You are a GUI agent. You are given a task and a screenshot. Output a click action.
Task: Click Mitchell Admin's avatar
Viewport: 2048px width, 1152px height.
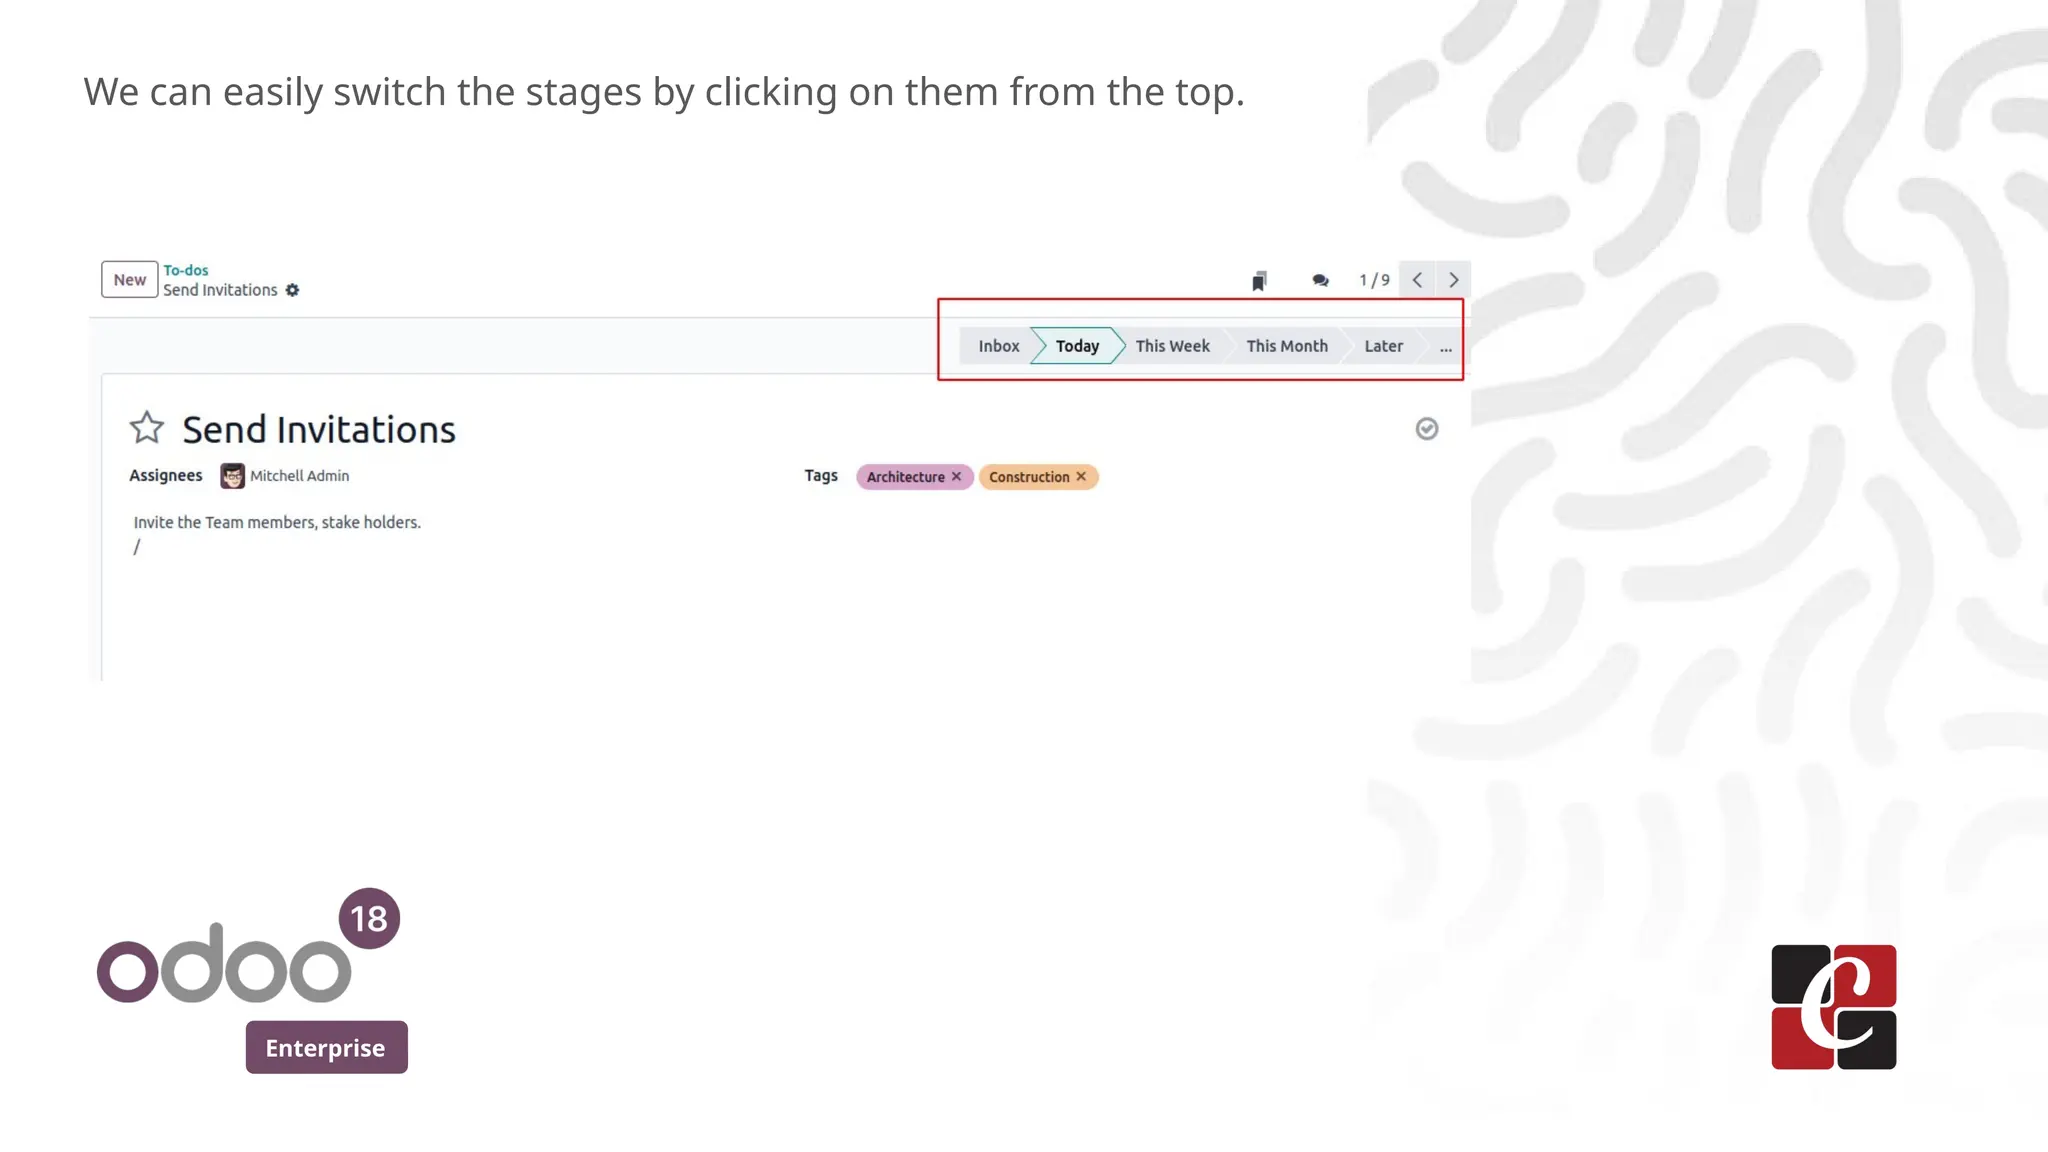pyautogui.click(x=232, y=476)
